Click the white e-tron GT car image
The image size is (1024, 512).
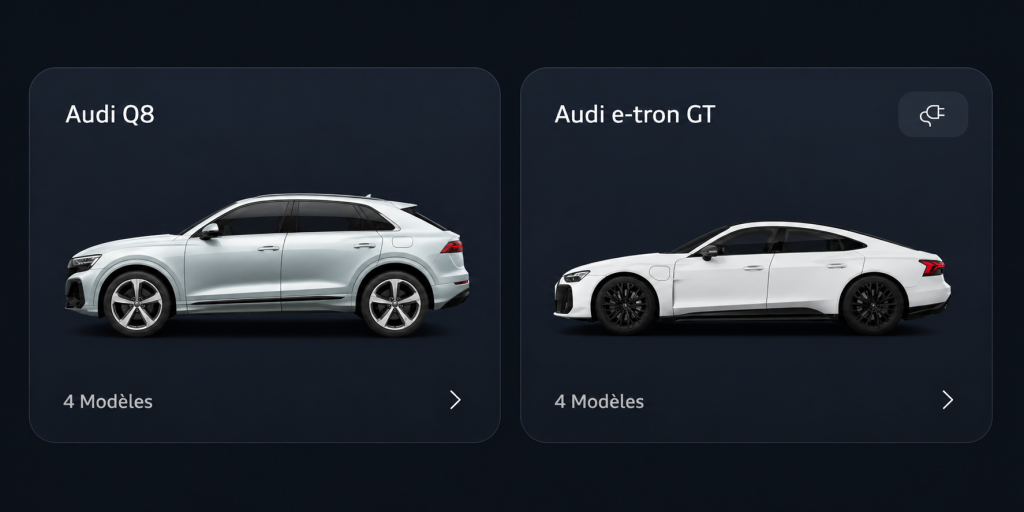pos(752,278)
